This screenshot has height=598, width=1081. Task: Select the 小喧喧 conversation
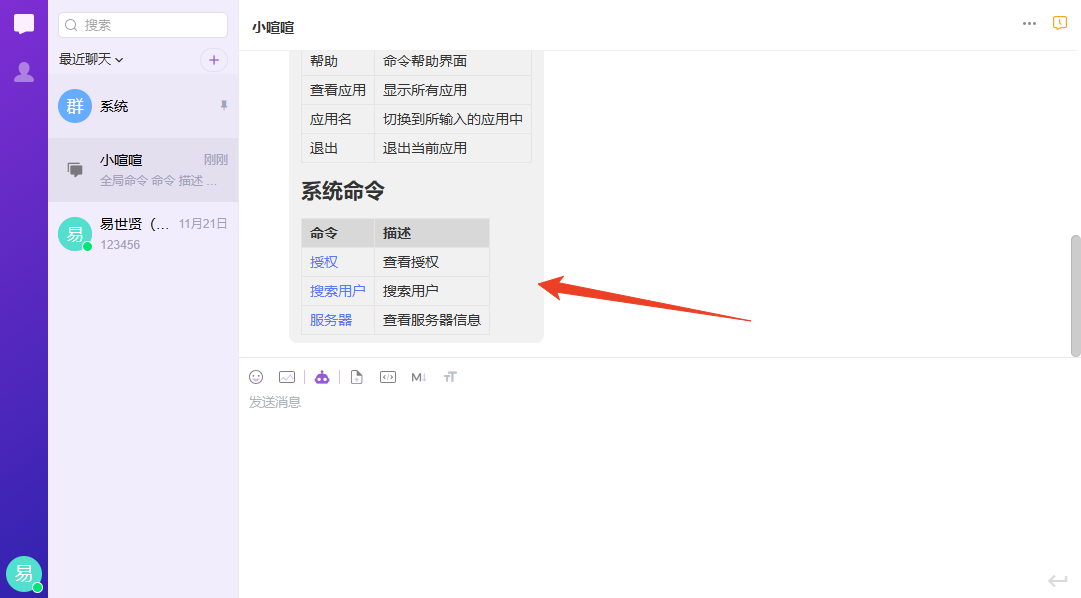[143, 169]
